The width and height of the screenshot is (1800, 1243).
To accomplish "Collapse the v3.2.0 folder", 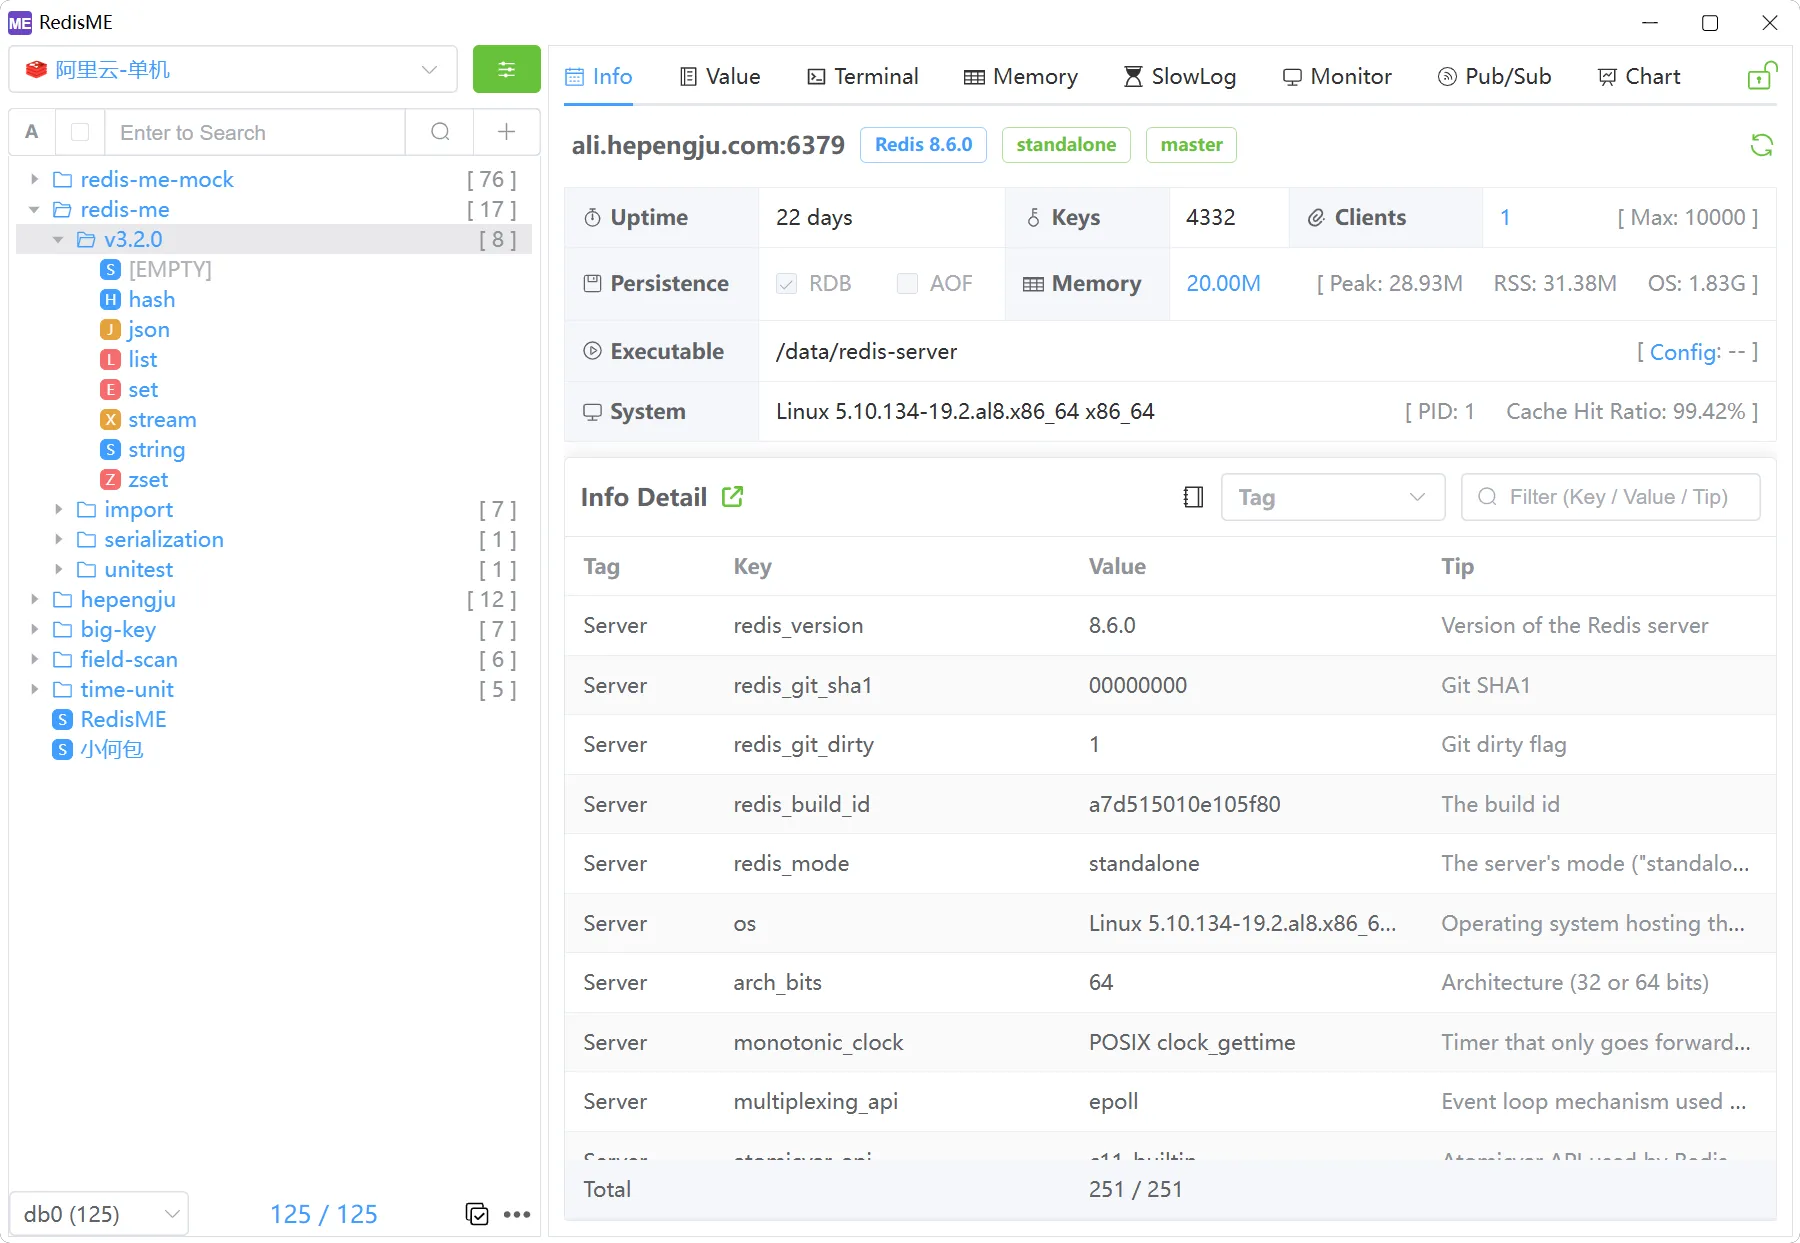I will click(58, 239).
